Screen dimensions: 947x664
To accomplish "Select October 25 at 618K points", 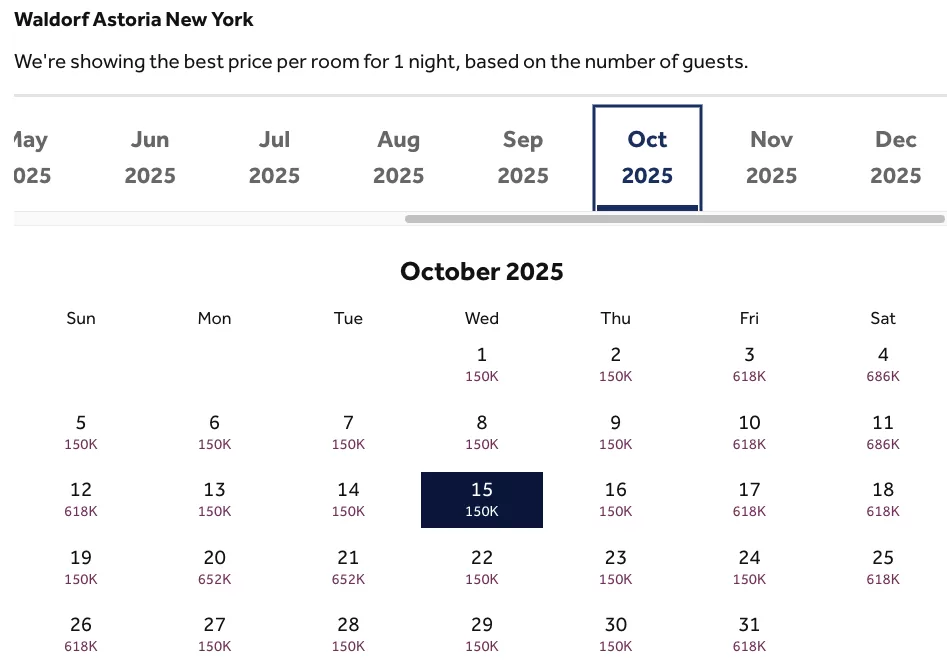I will [883, 567].
